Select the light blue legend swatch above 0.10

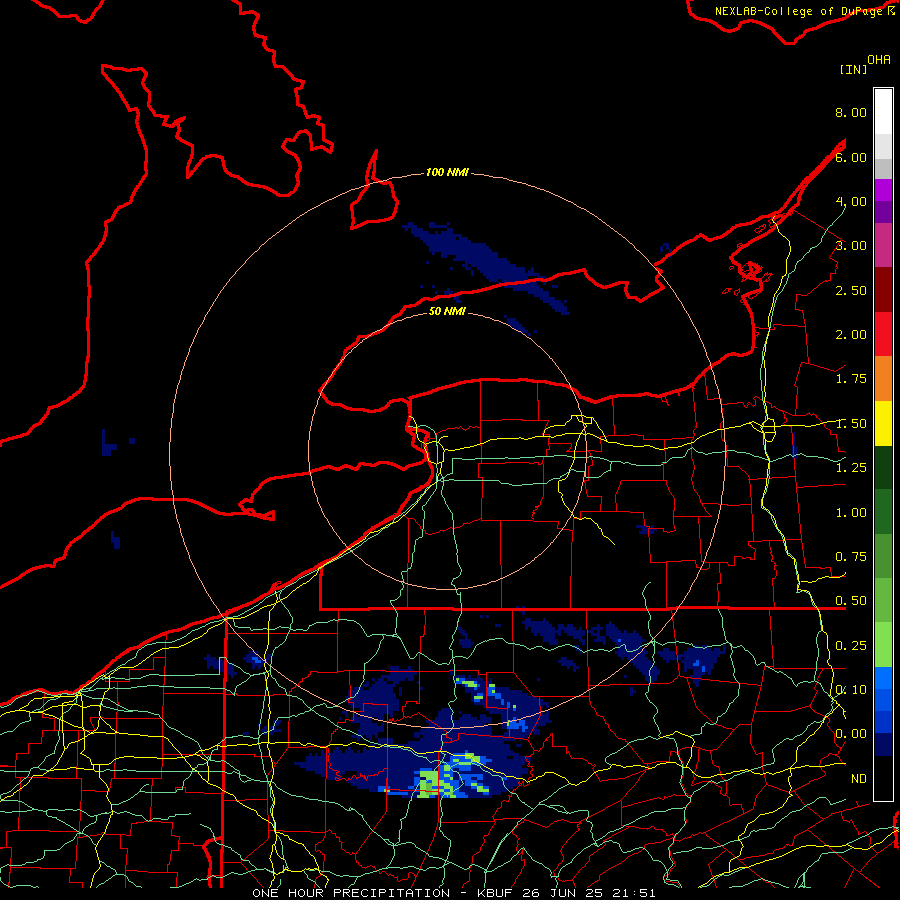click(x=883, y=678)
